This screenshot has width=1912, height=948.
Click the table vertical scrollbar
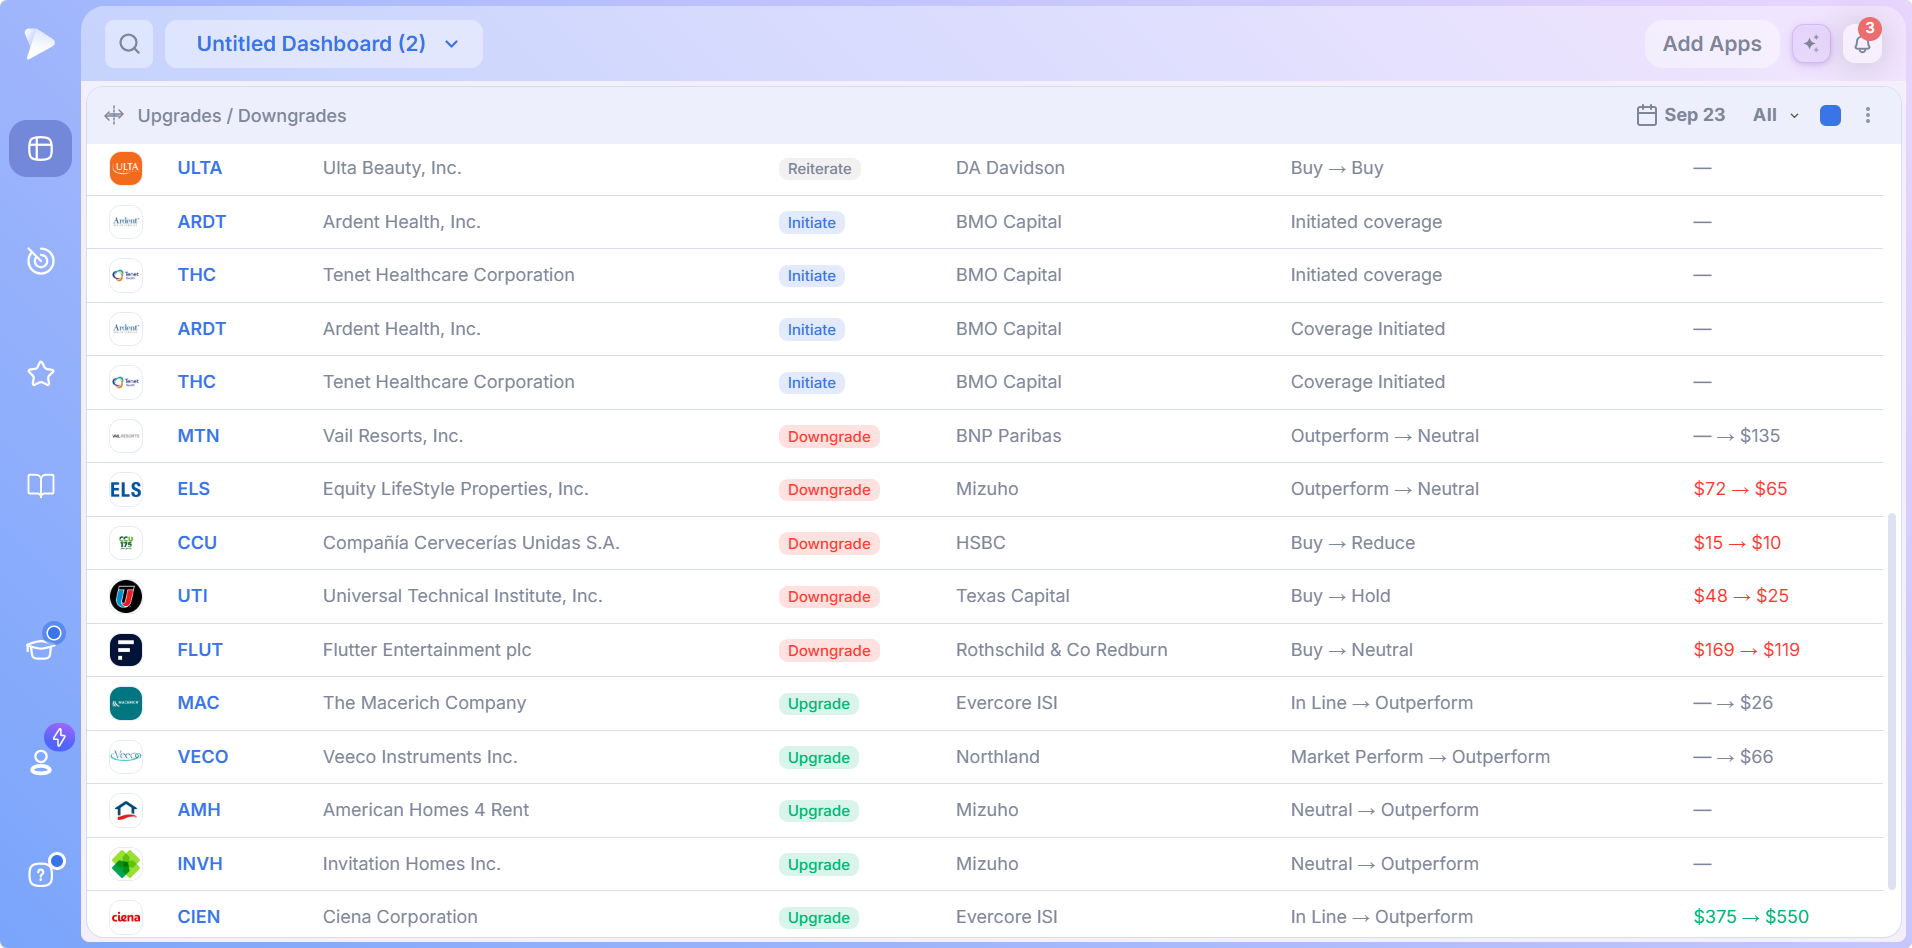tap(1891, 701)
